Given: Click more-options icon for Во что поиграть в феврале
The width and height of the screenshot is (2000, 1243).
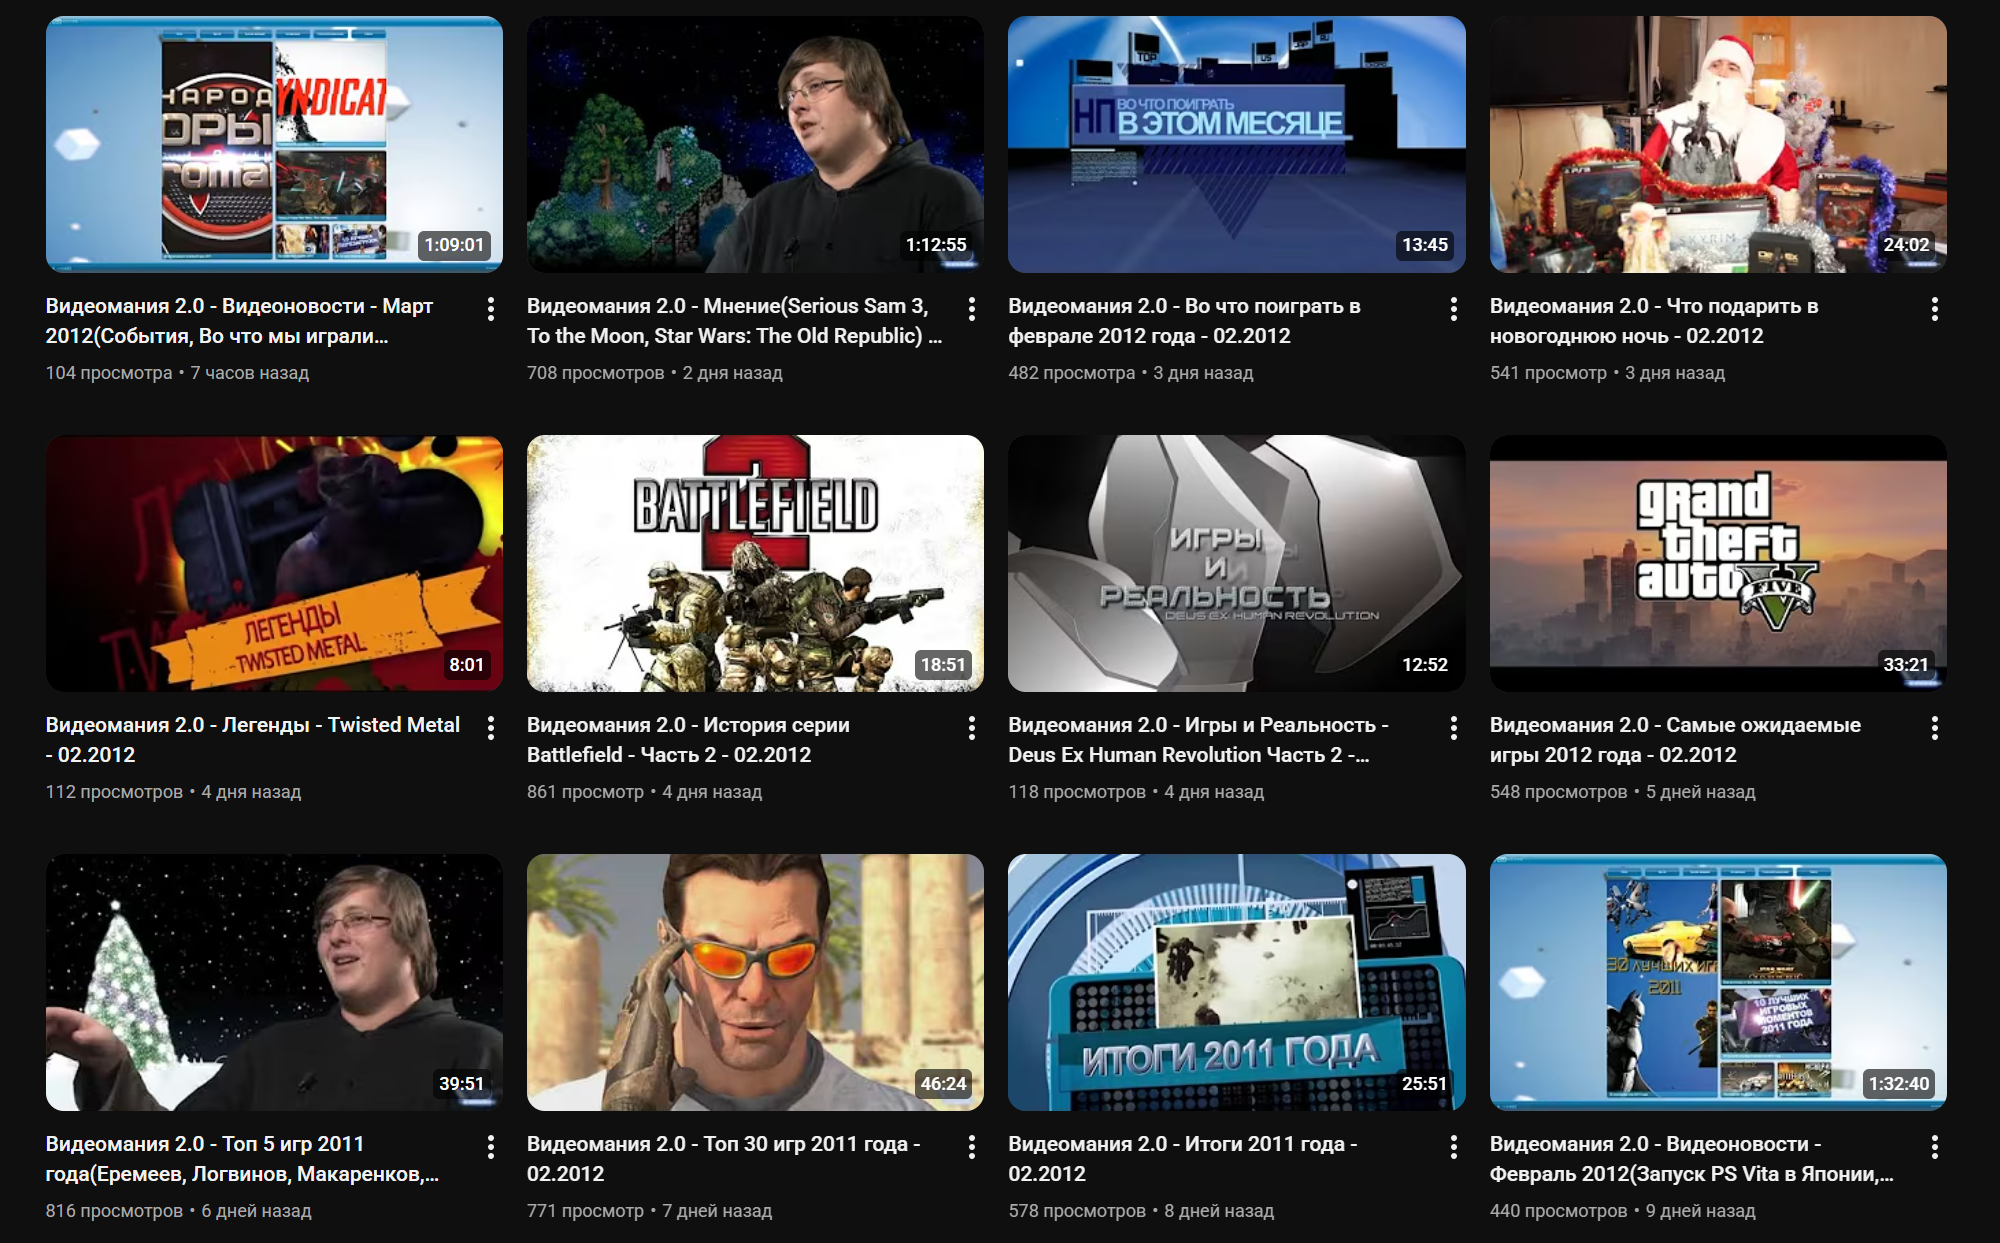Looking at the screenshot, I should (x=1453, y=309).
